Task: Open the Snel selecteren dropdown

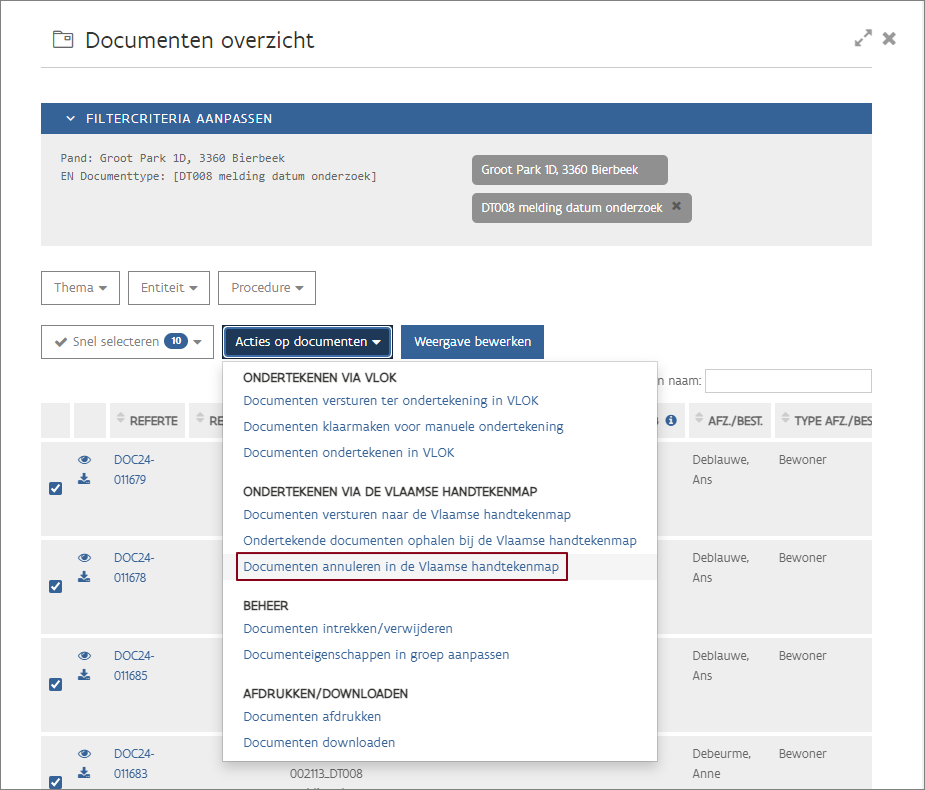Action: [x=127, y=342]
